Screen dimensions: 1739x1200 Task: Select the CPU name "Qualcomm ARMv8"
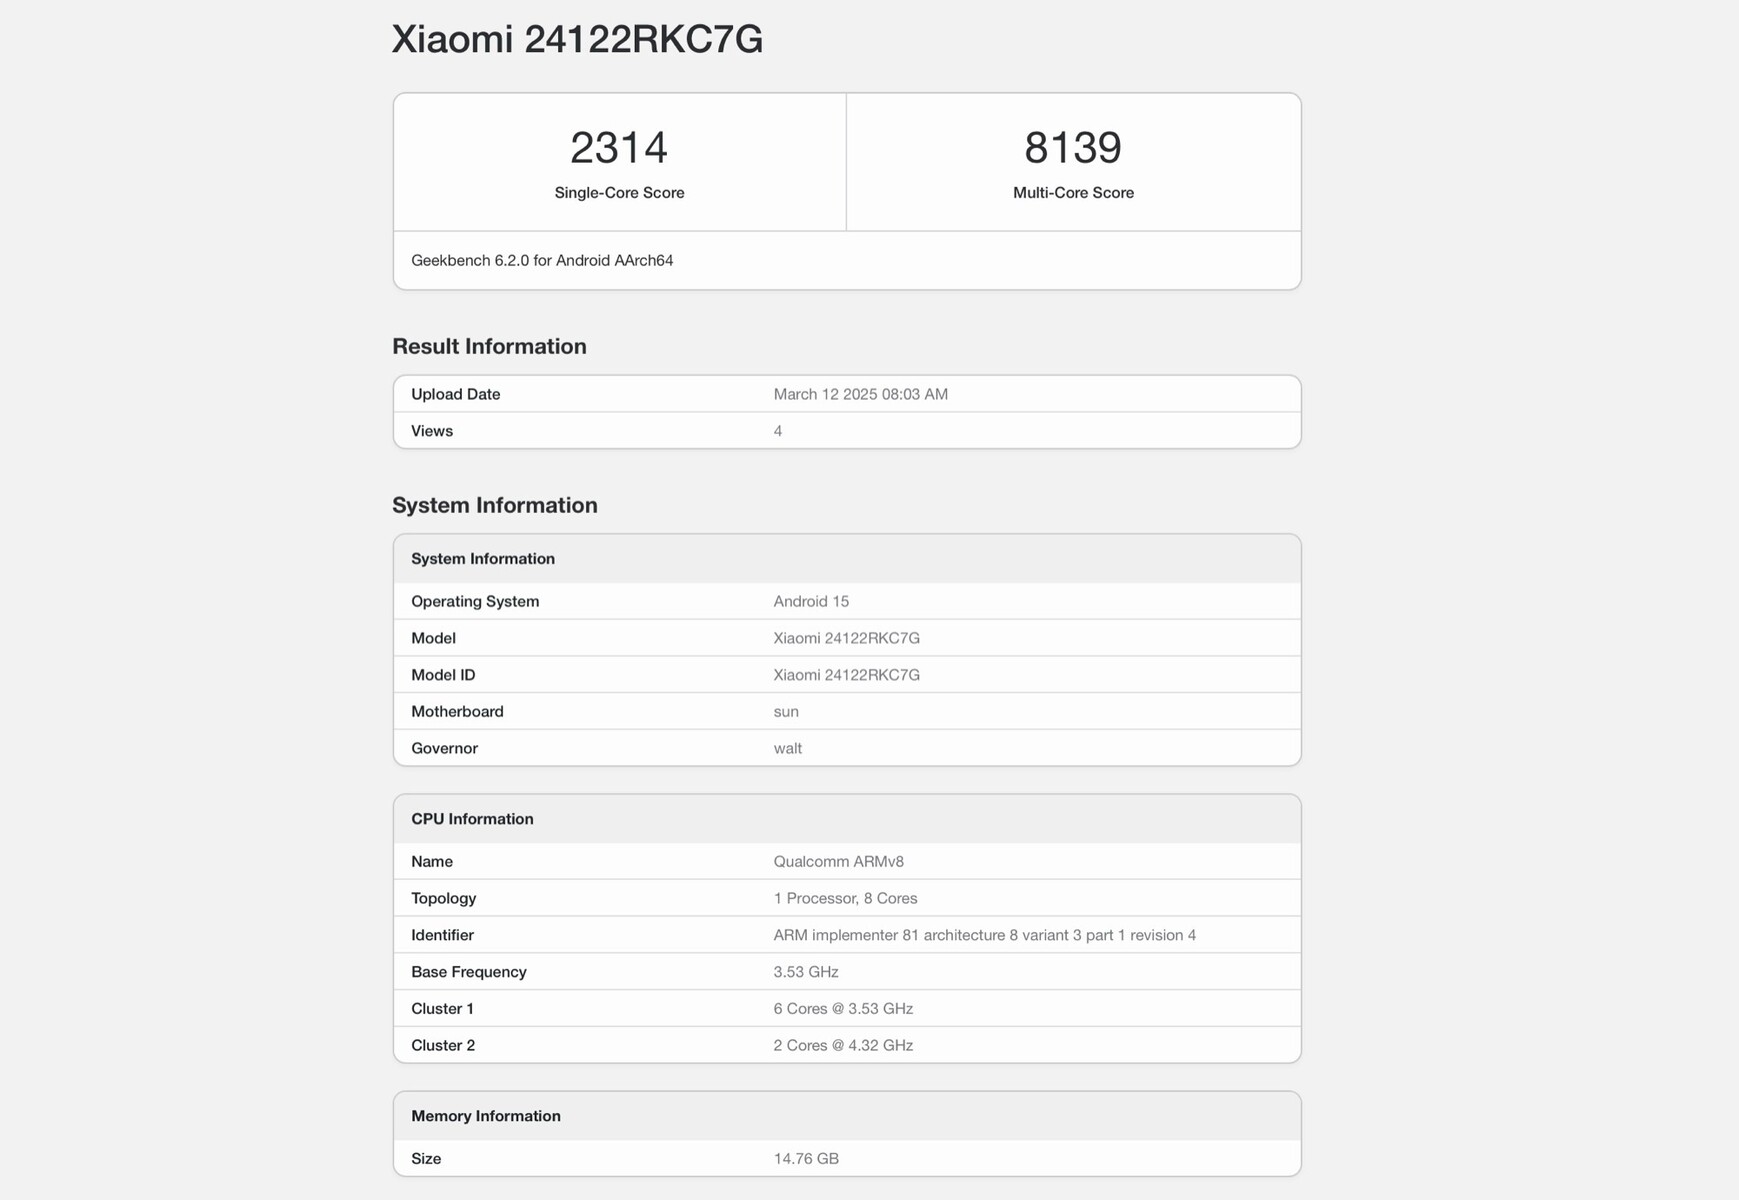[838, 862]
